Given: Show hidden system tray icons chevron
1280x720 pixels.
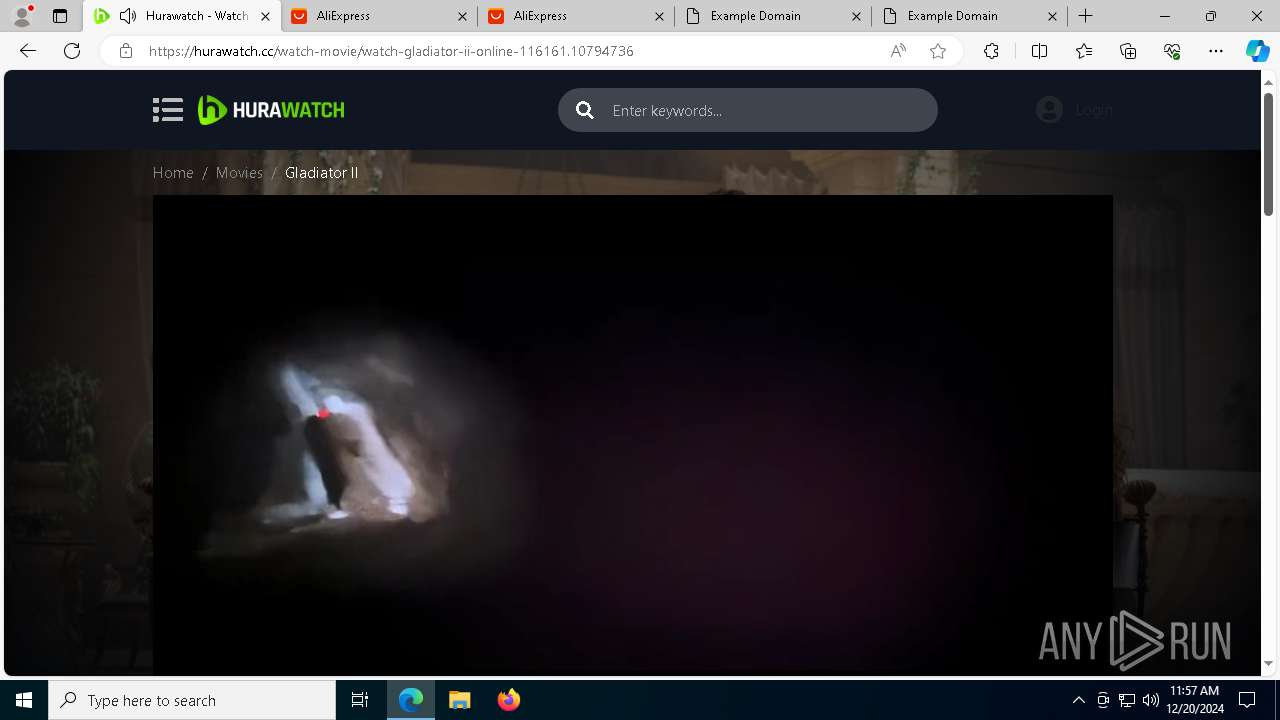Looking at the screenshot, I should pyautogui.click(x=1078, y=700).
